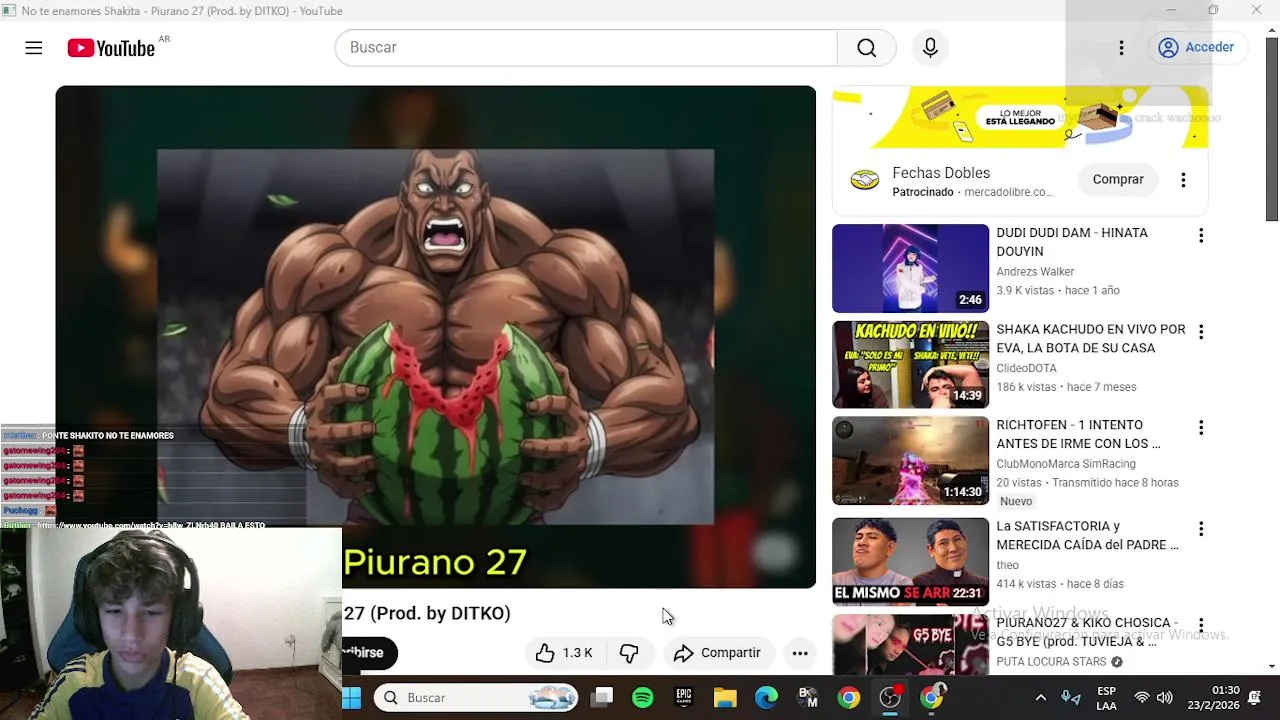This screenshot has height=720, width=1280.
Task: Open the Fechas Dobles ad banner
Action: (1020, 117)
